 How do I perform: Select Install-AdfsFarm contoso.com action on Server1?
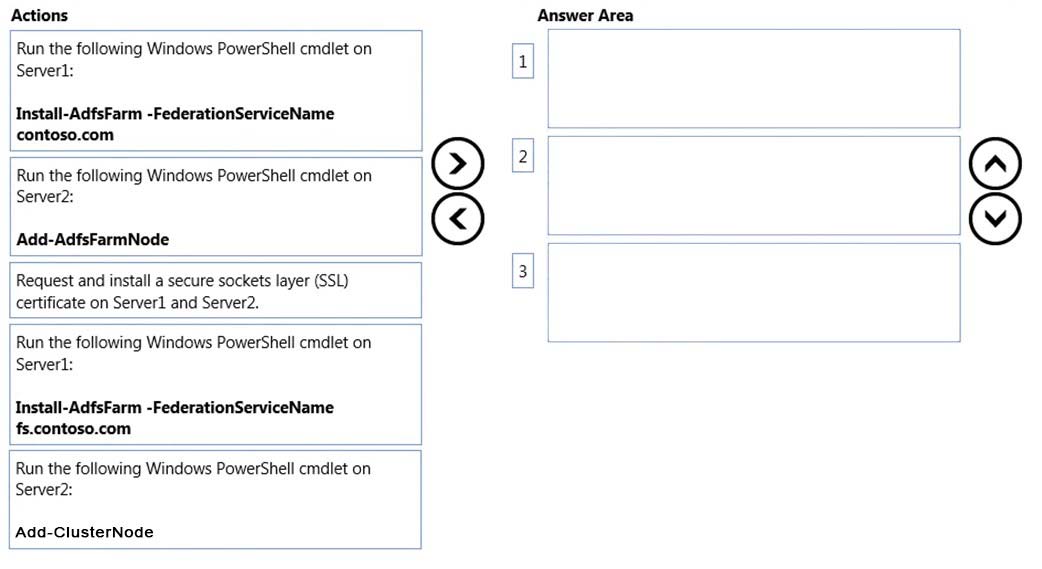(216, 91)
